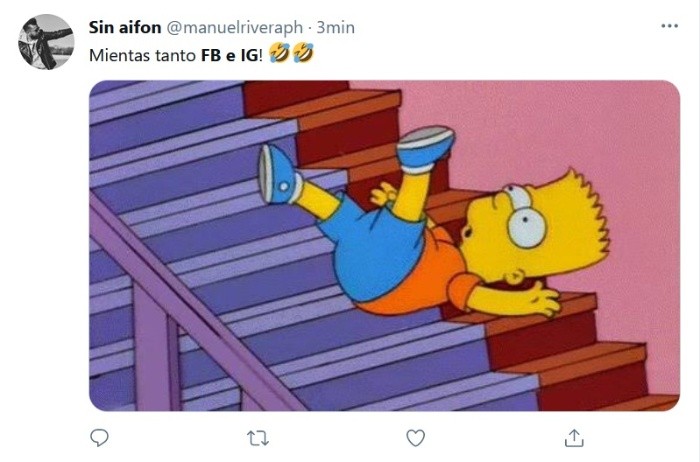Click the bold FB e IG text

229,55
